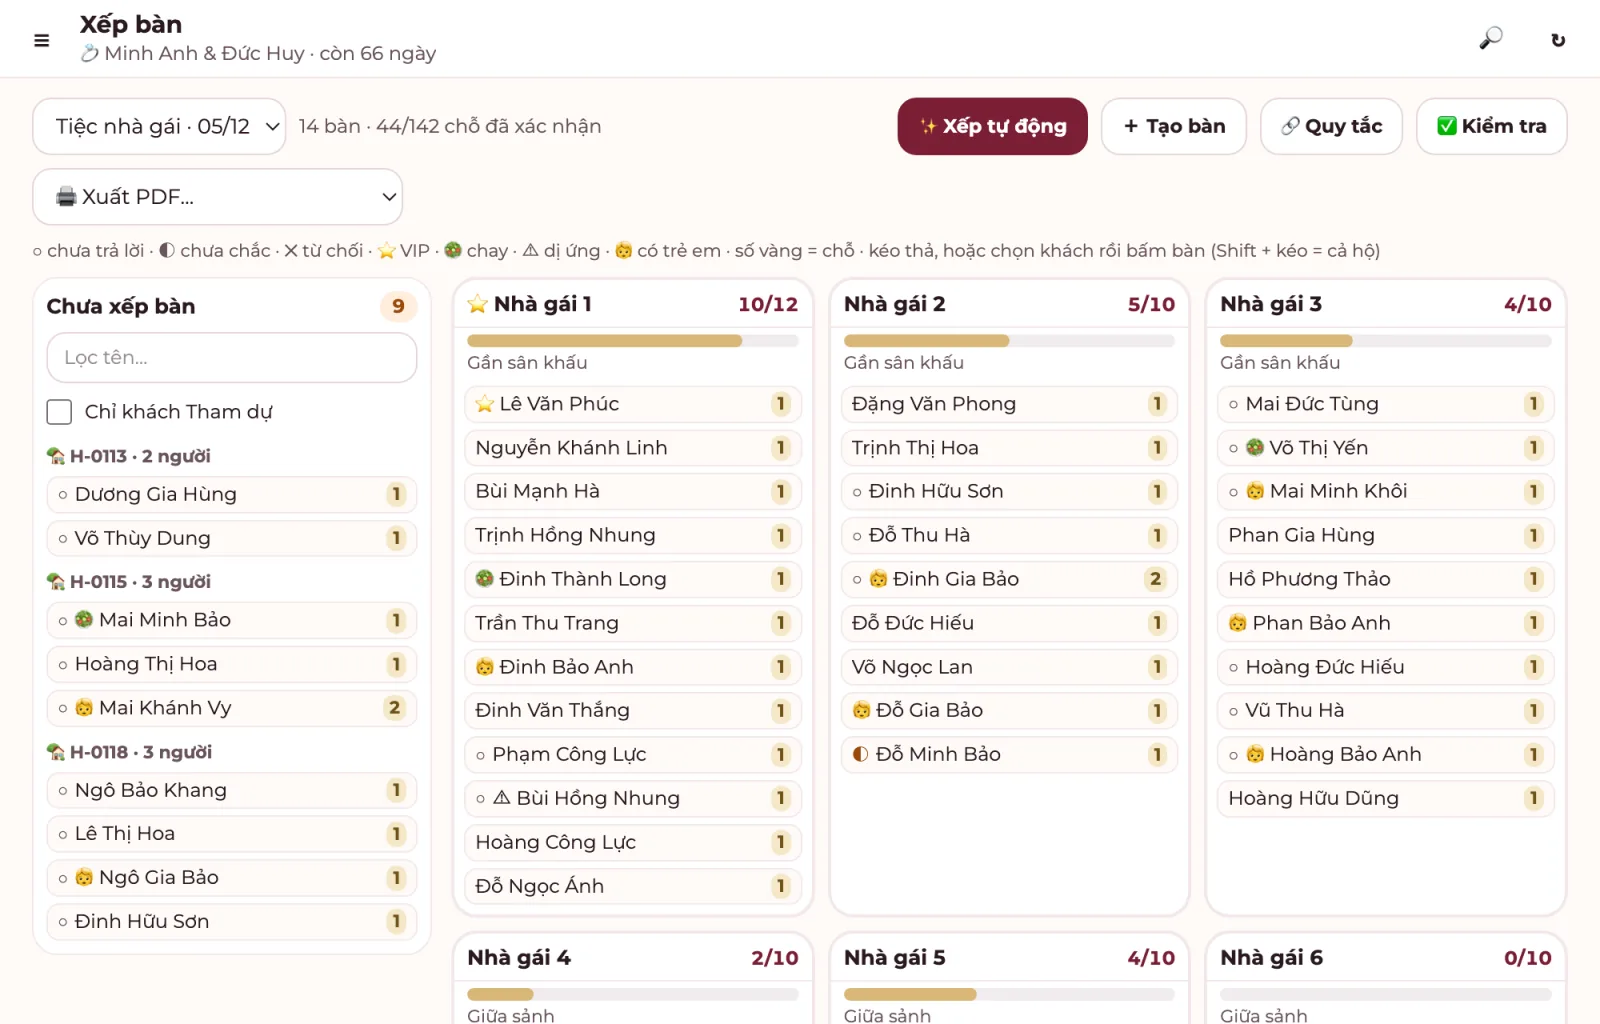Click the refresh icon in header
Image resolution: width=1600 pixels, height=1024 pixels.
click(1558, 40)
